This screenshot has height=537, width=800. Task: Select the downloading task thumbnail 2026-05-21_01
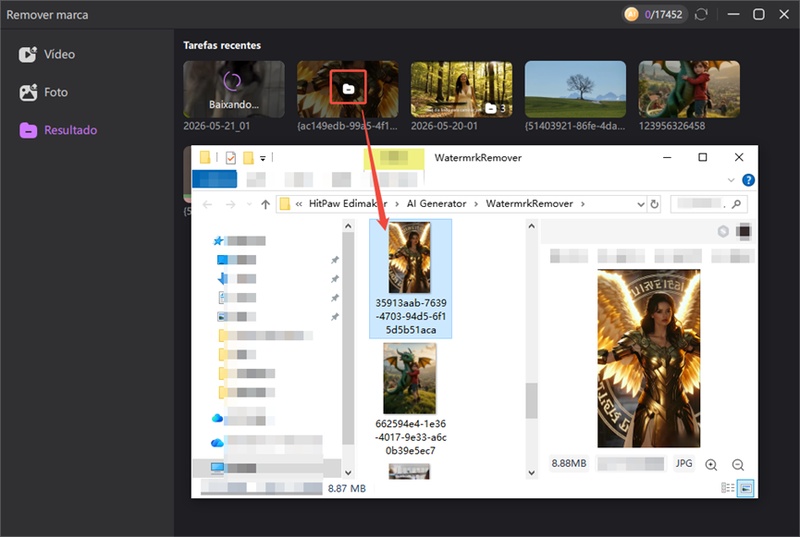pyautogui.click(x=234, y=89)
